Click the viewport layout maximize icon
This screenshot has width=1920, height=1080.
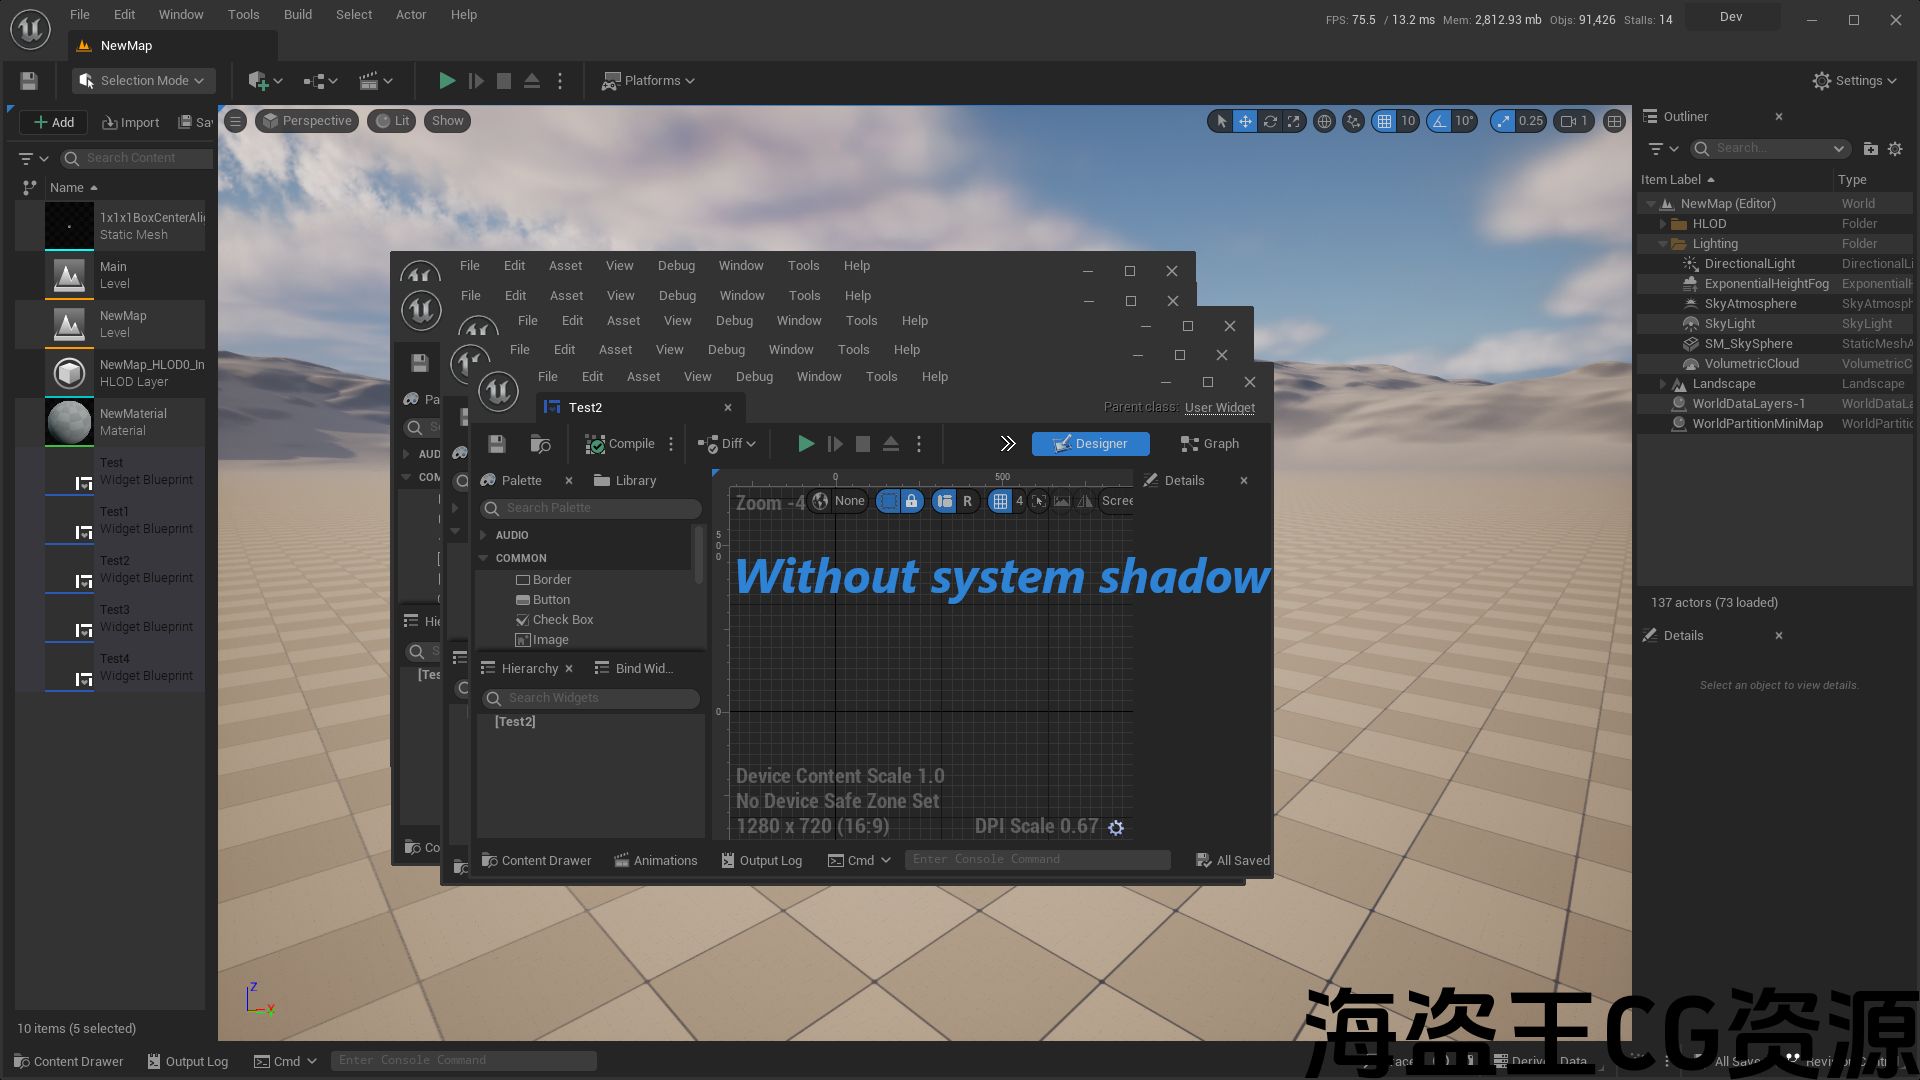pos(1613,121)
